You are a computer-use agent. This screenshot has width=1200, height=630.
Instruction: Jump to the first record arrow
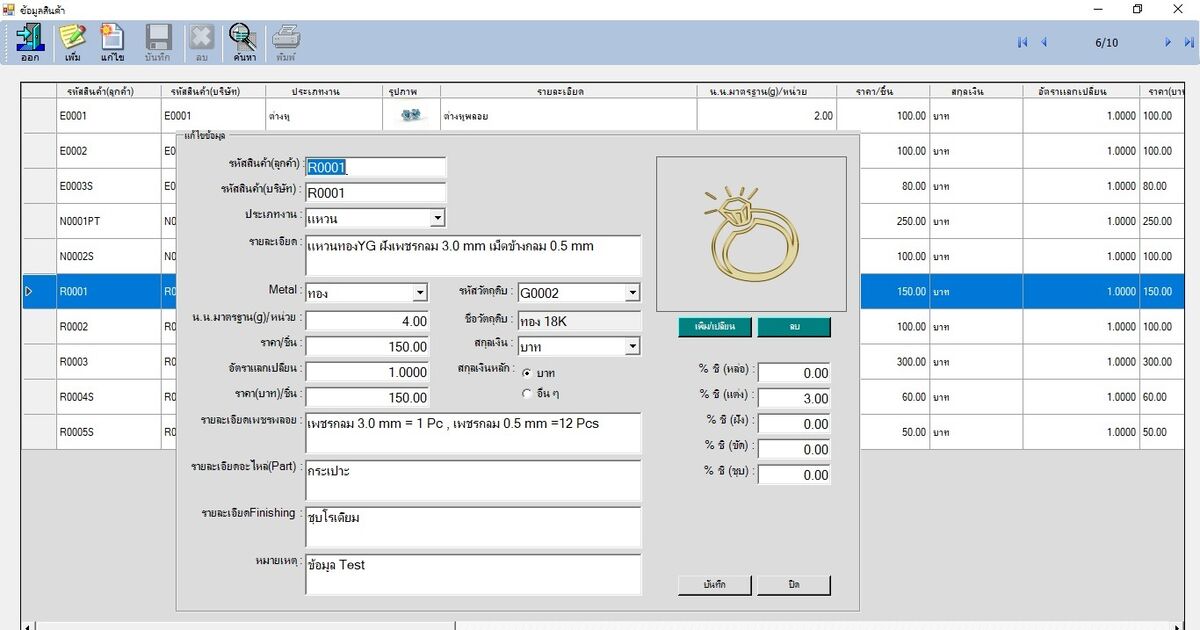[1022, 42]
